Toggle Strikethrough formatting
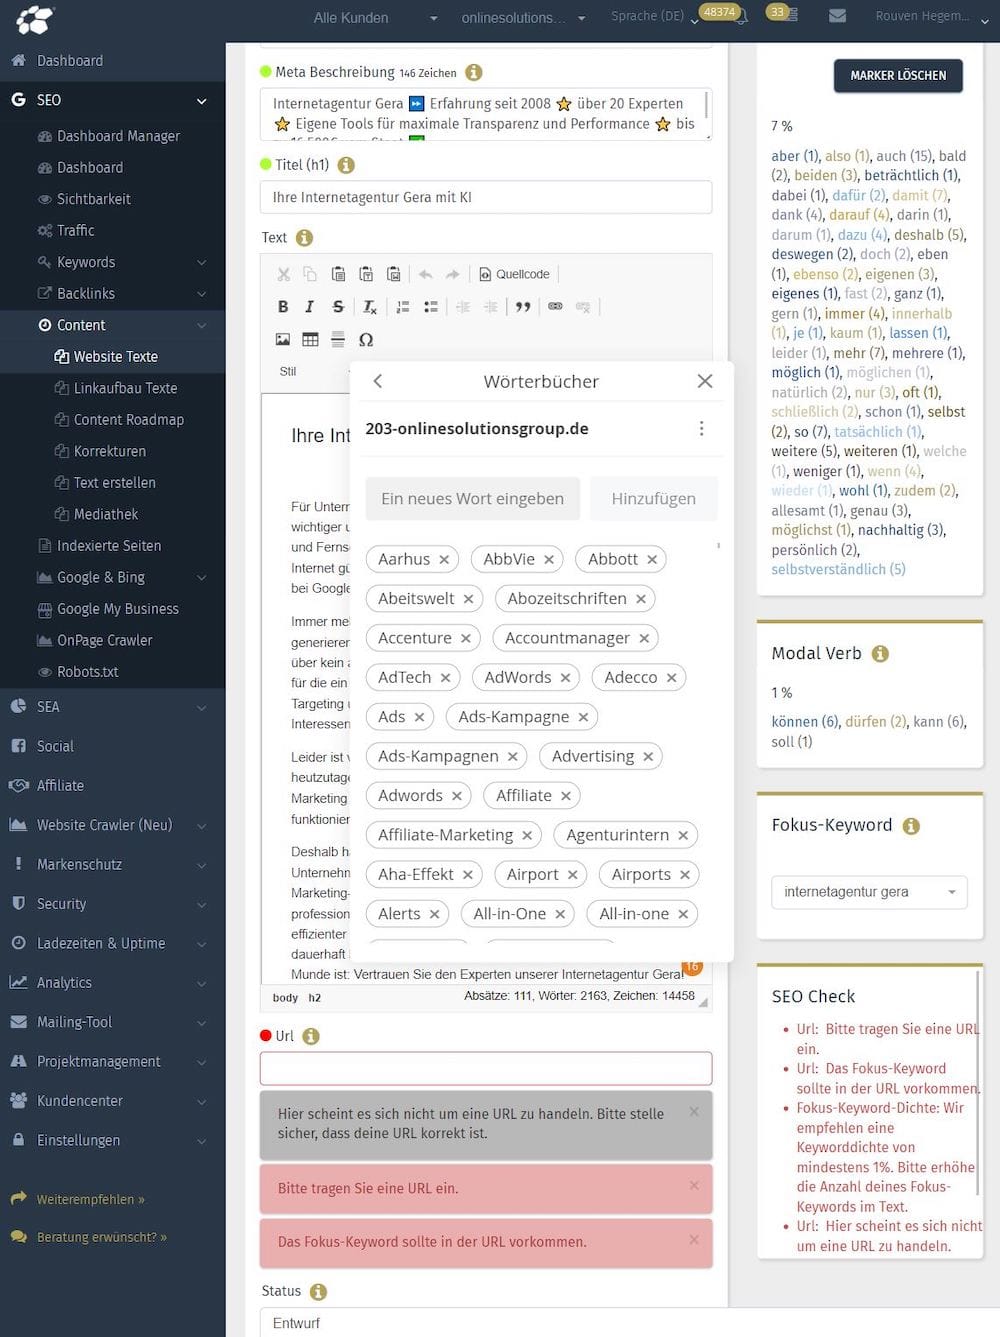1000x1337 pixels. [338, 307]
